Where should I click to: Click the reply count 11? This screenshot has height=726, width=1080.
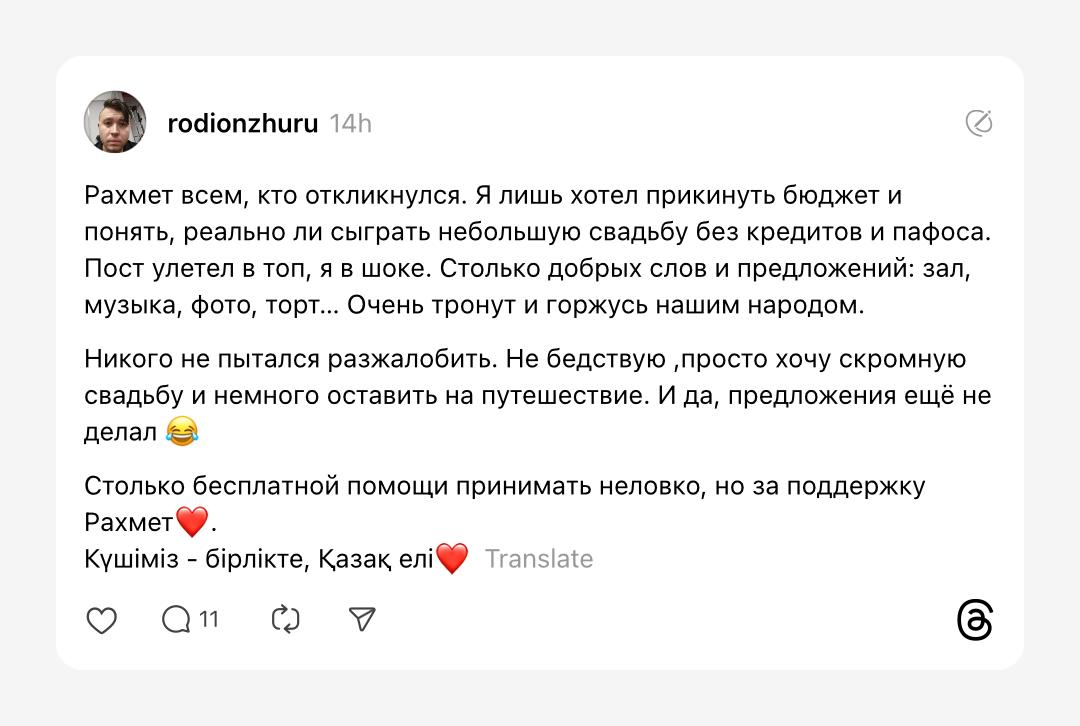click(209, 620)
